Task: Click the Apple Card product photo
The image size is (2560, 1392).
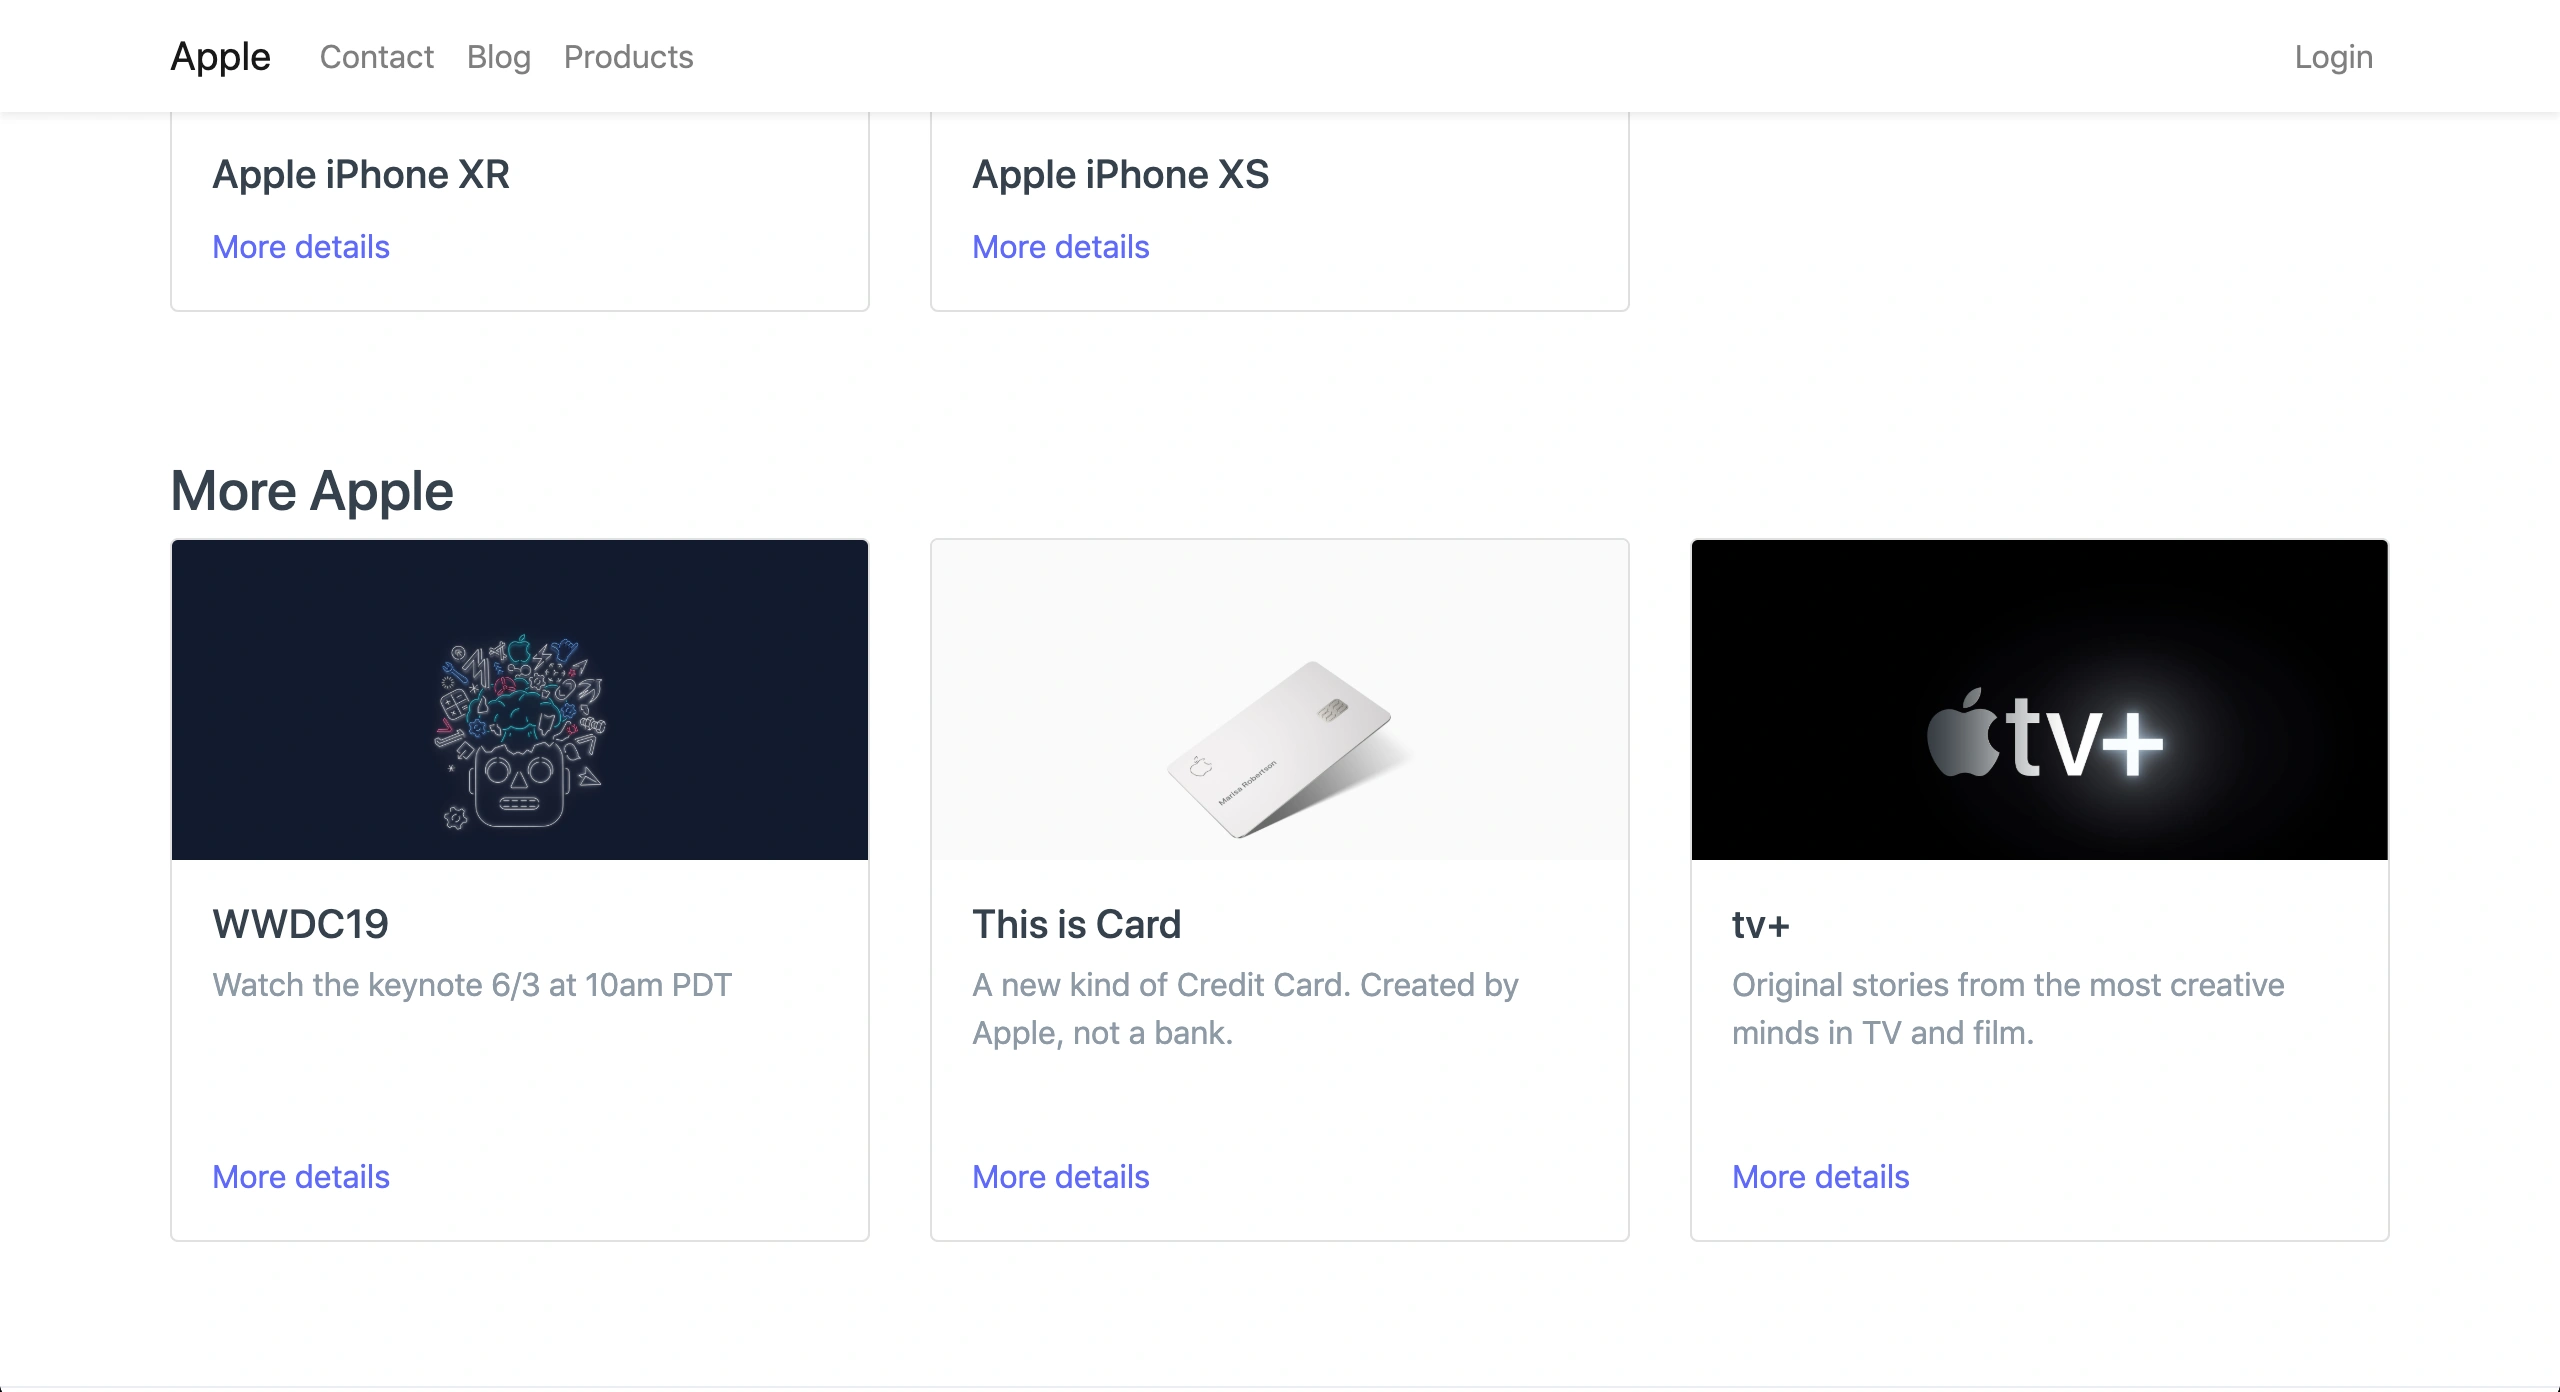Action: [x=1279, y=700]
